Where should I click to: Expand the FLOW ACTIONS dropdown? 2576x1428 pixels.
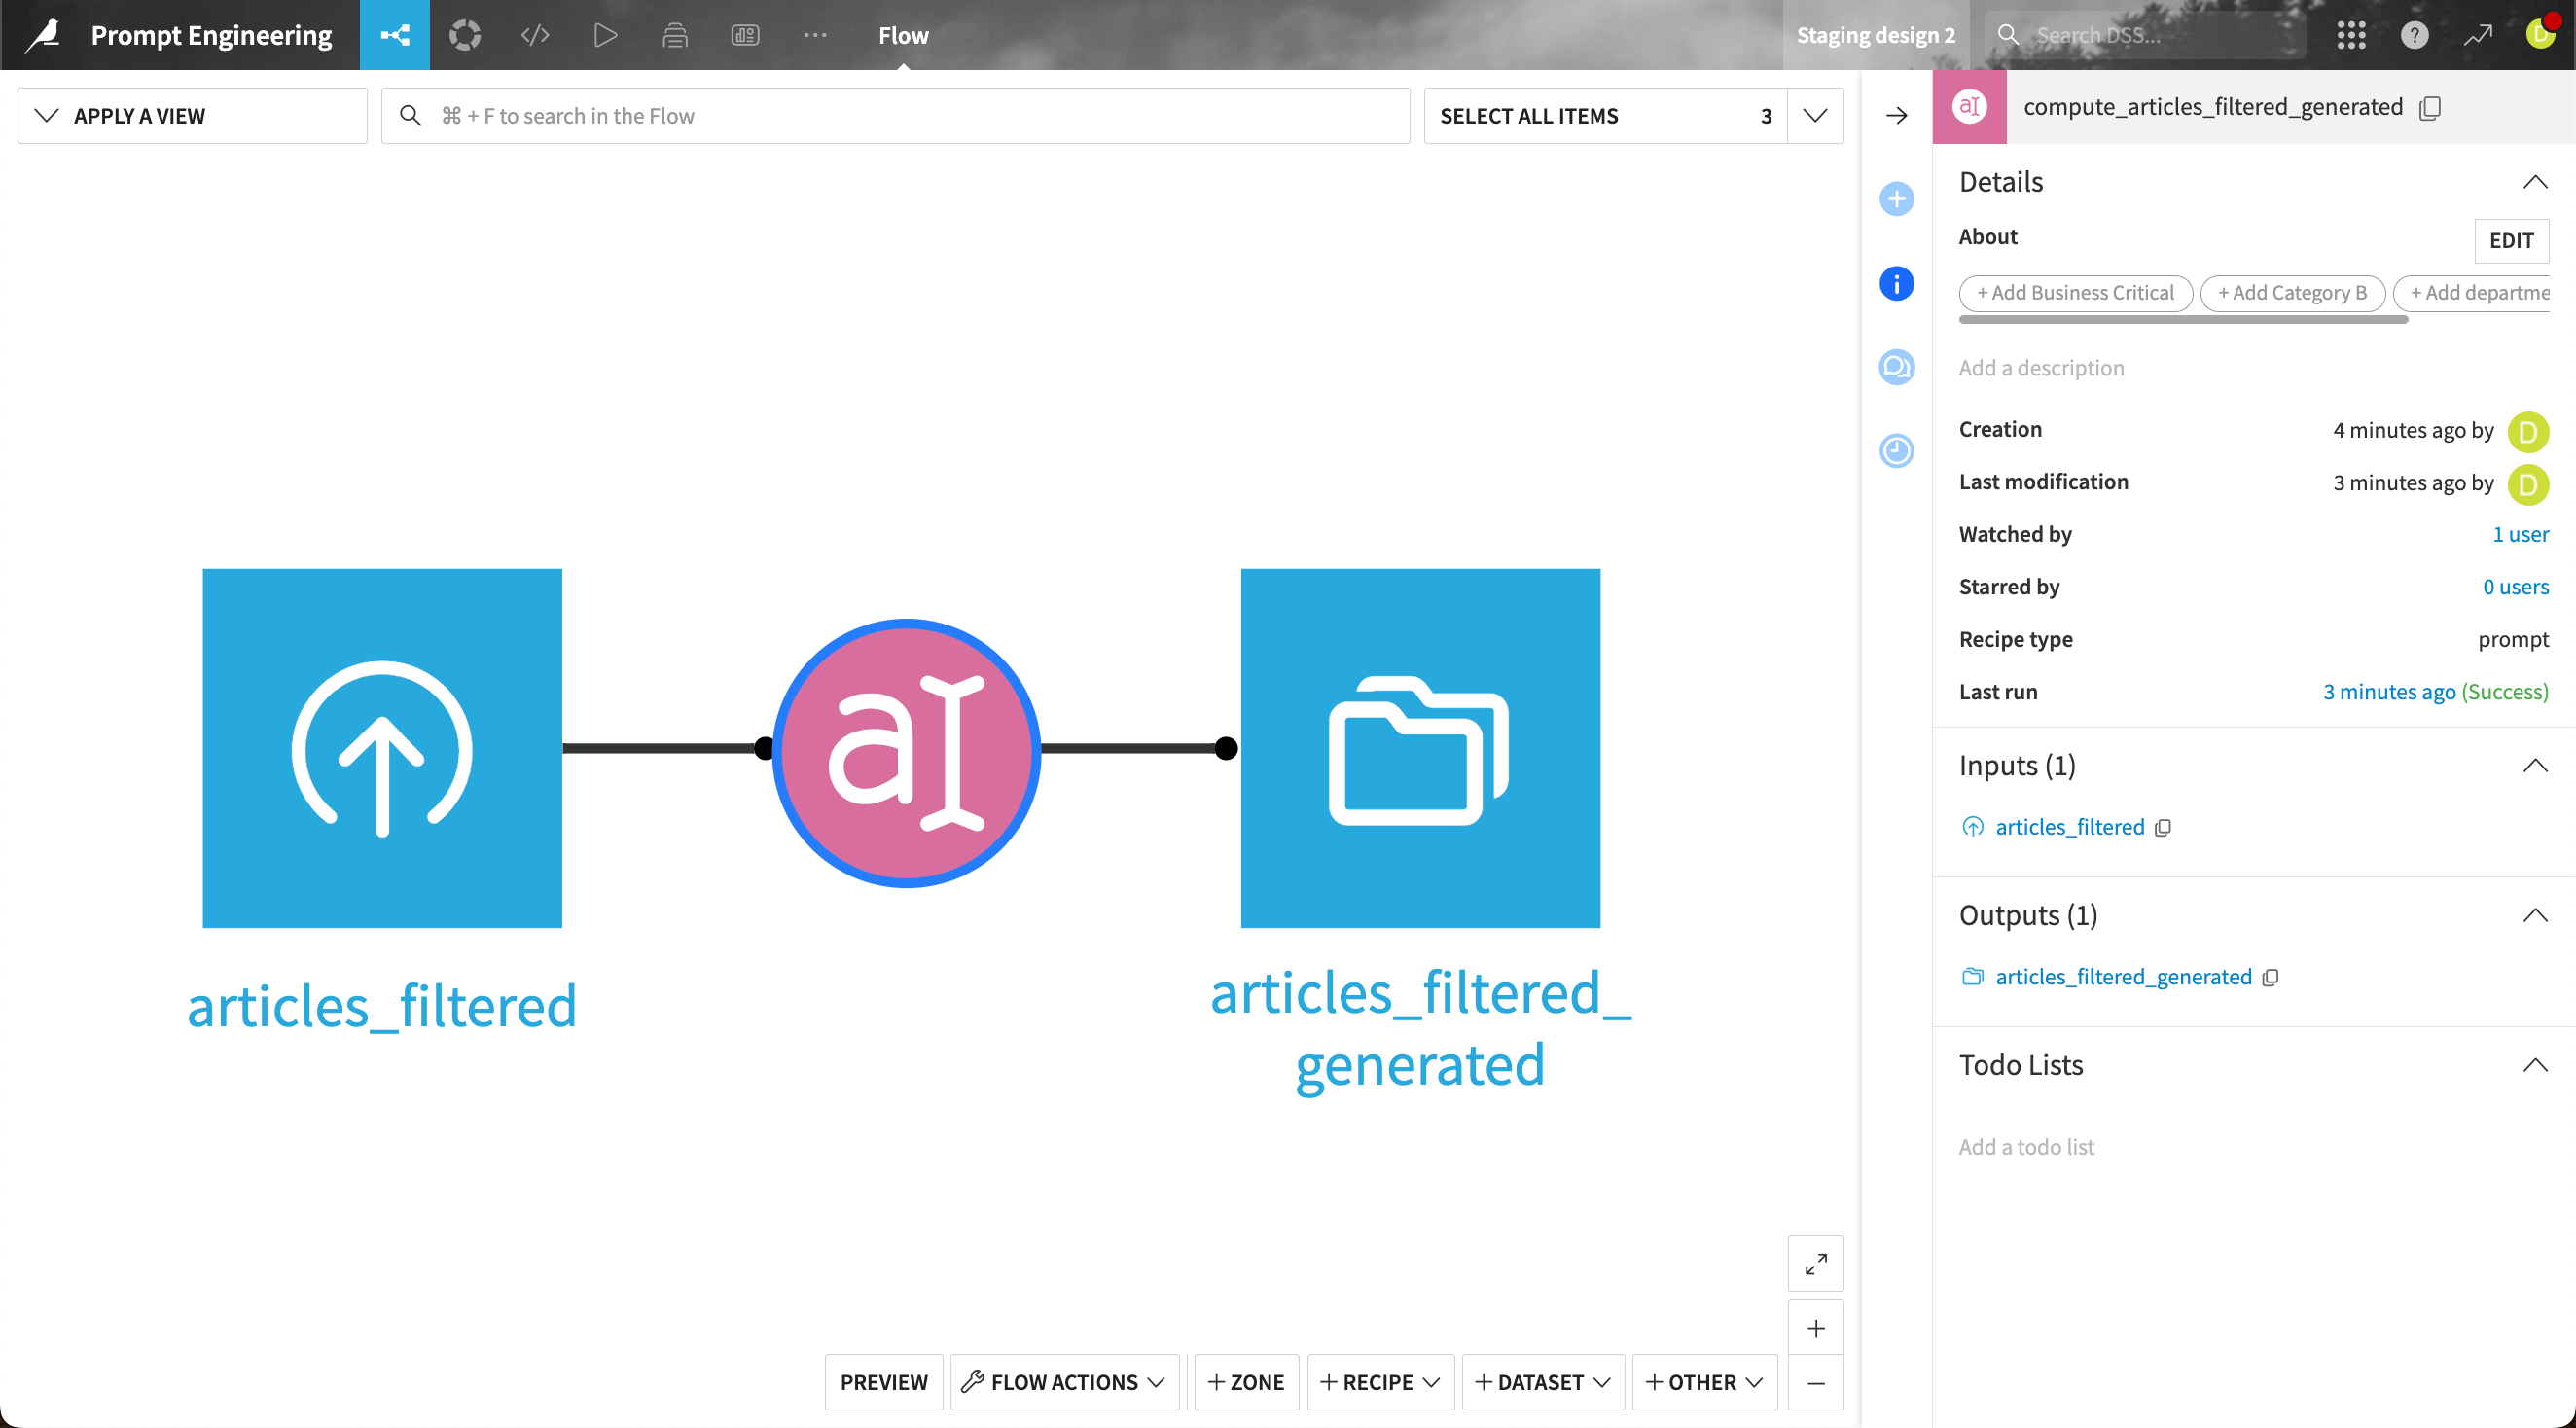tap(1063, 1382)
